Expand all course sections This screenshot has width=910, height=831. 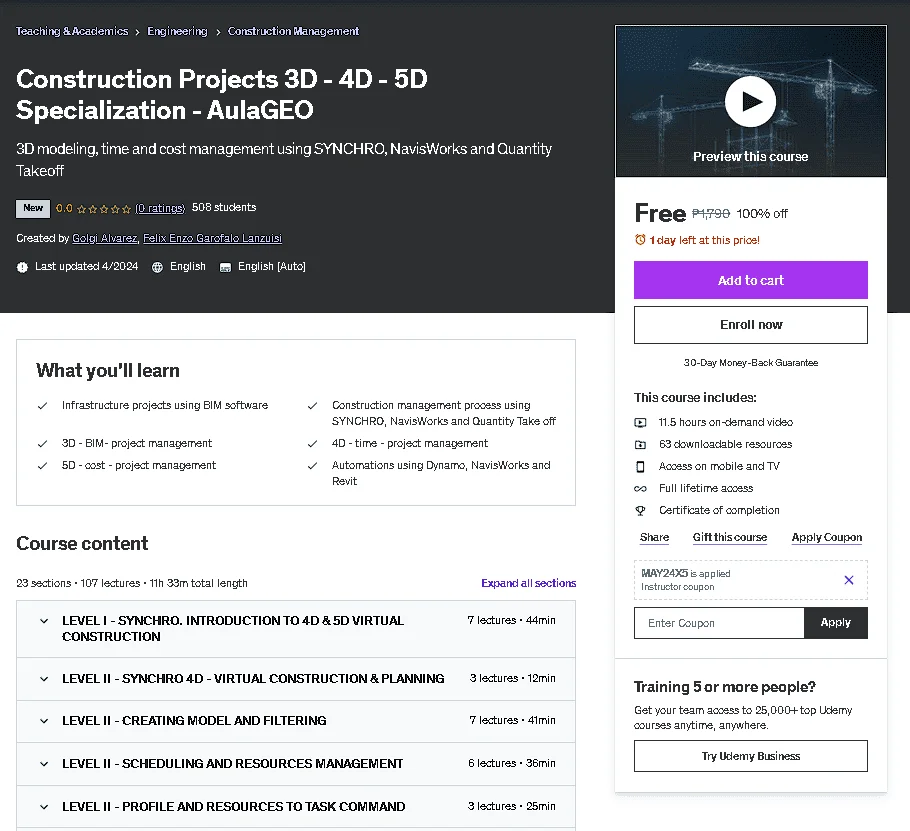529,583
